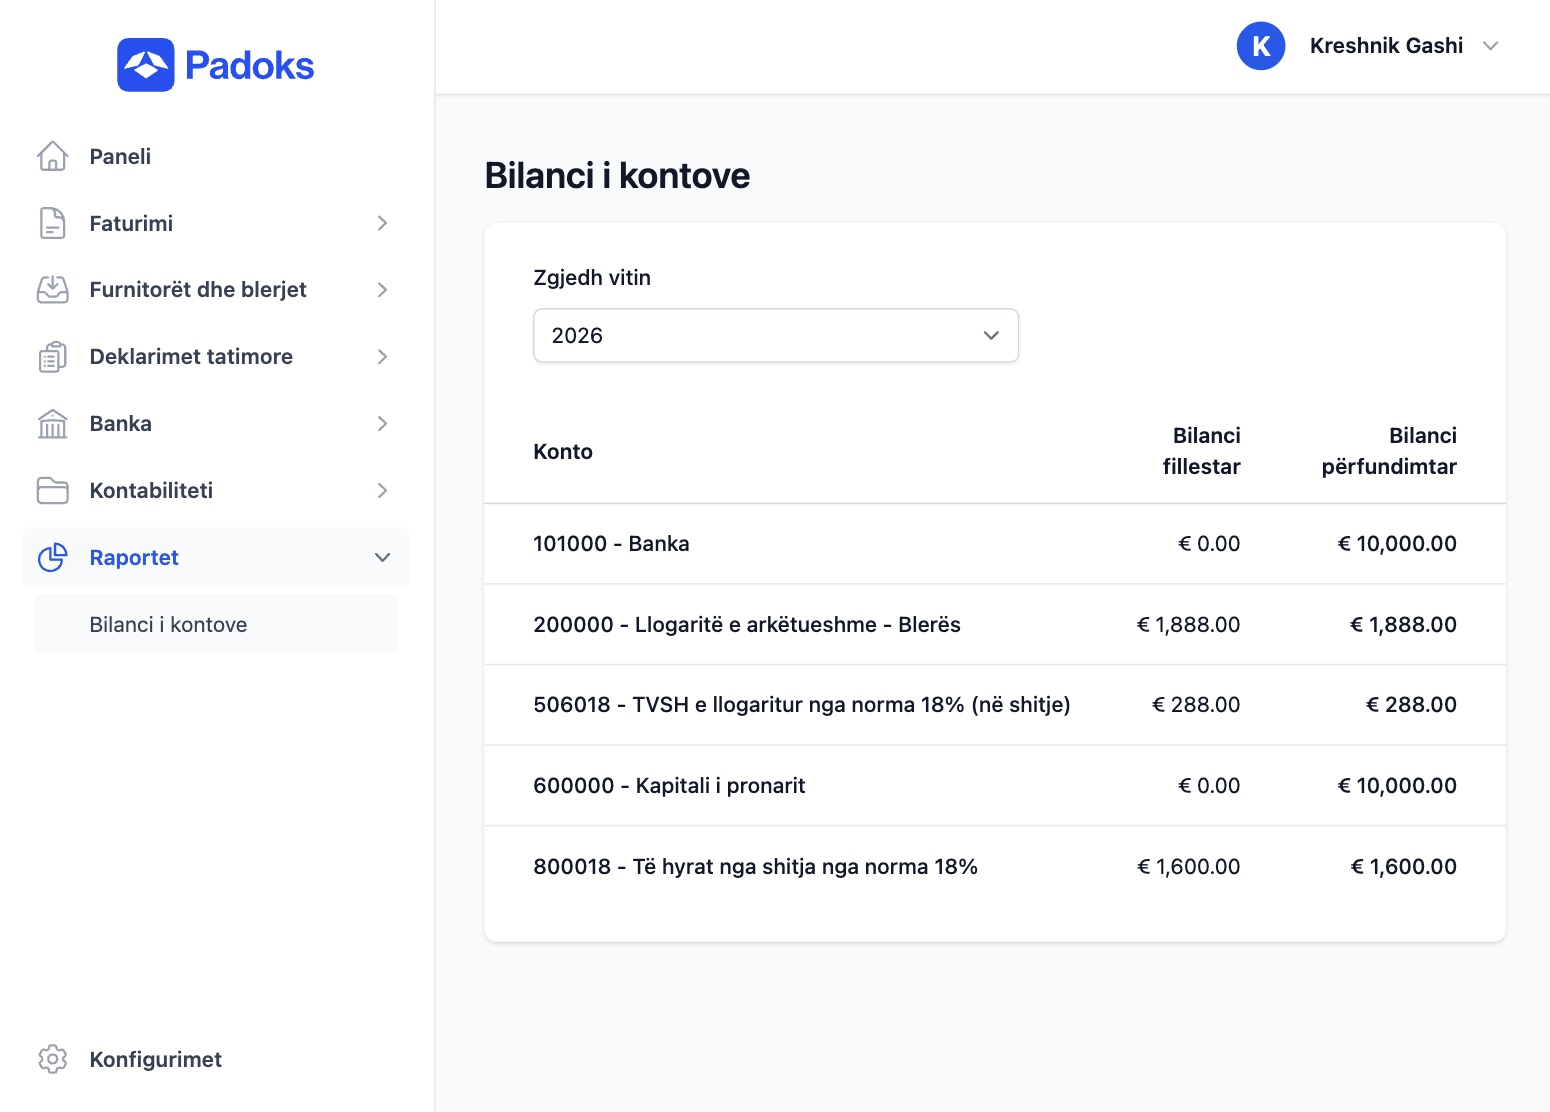Click the Konfigurimet gear icon

[52, 1059]
